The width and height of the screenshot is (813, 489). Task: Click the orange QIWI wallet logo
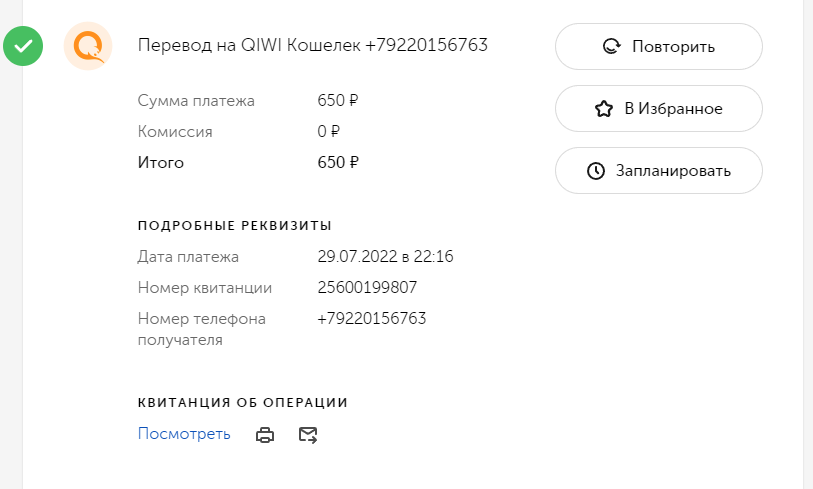click(x=88, y=46)
